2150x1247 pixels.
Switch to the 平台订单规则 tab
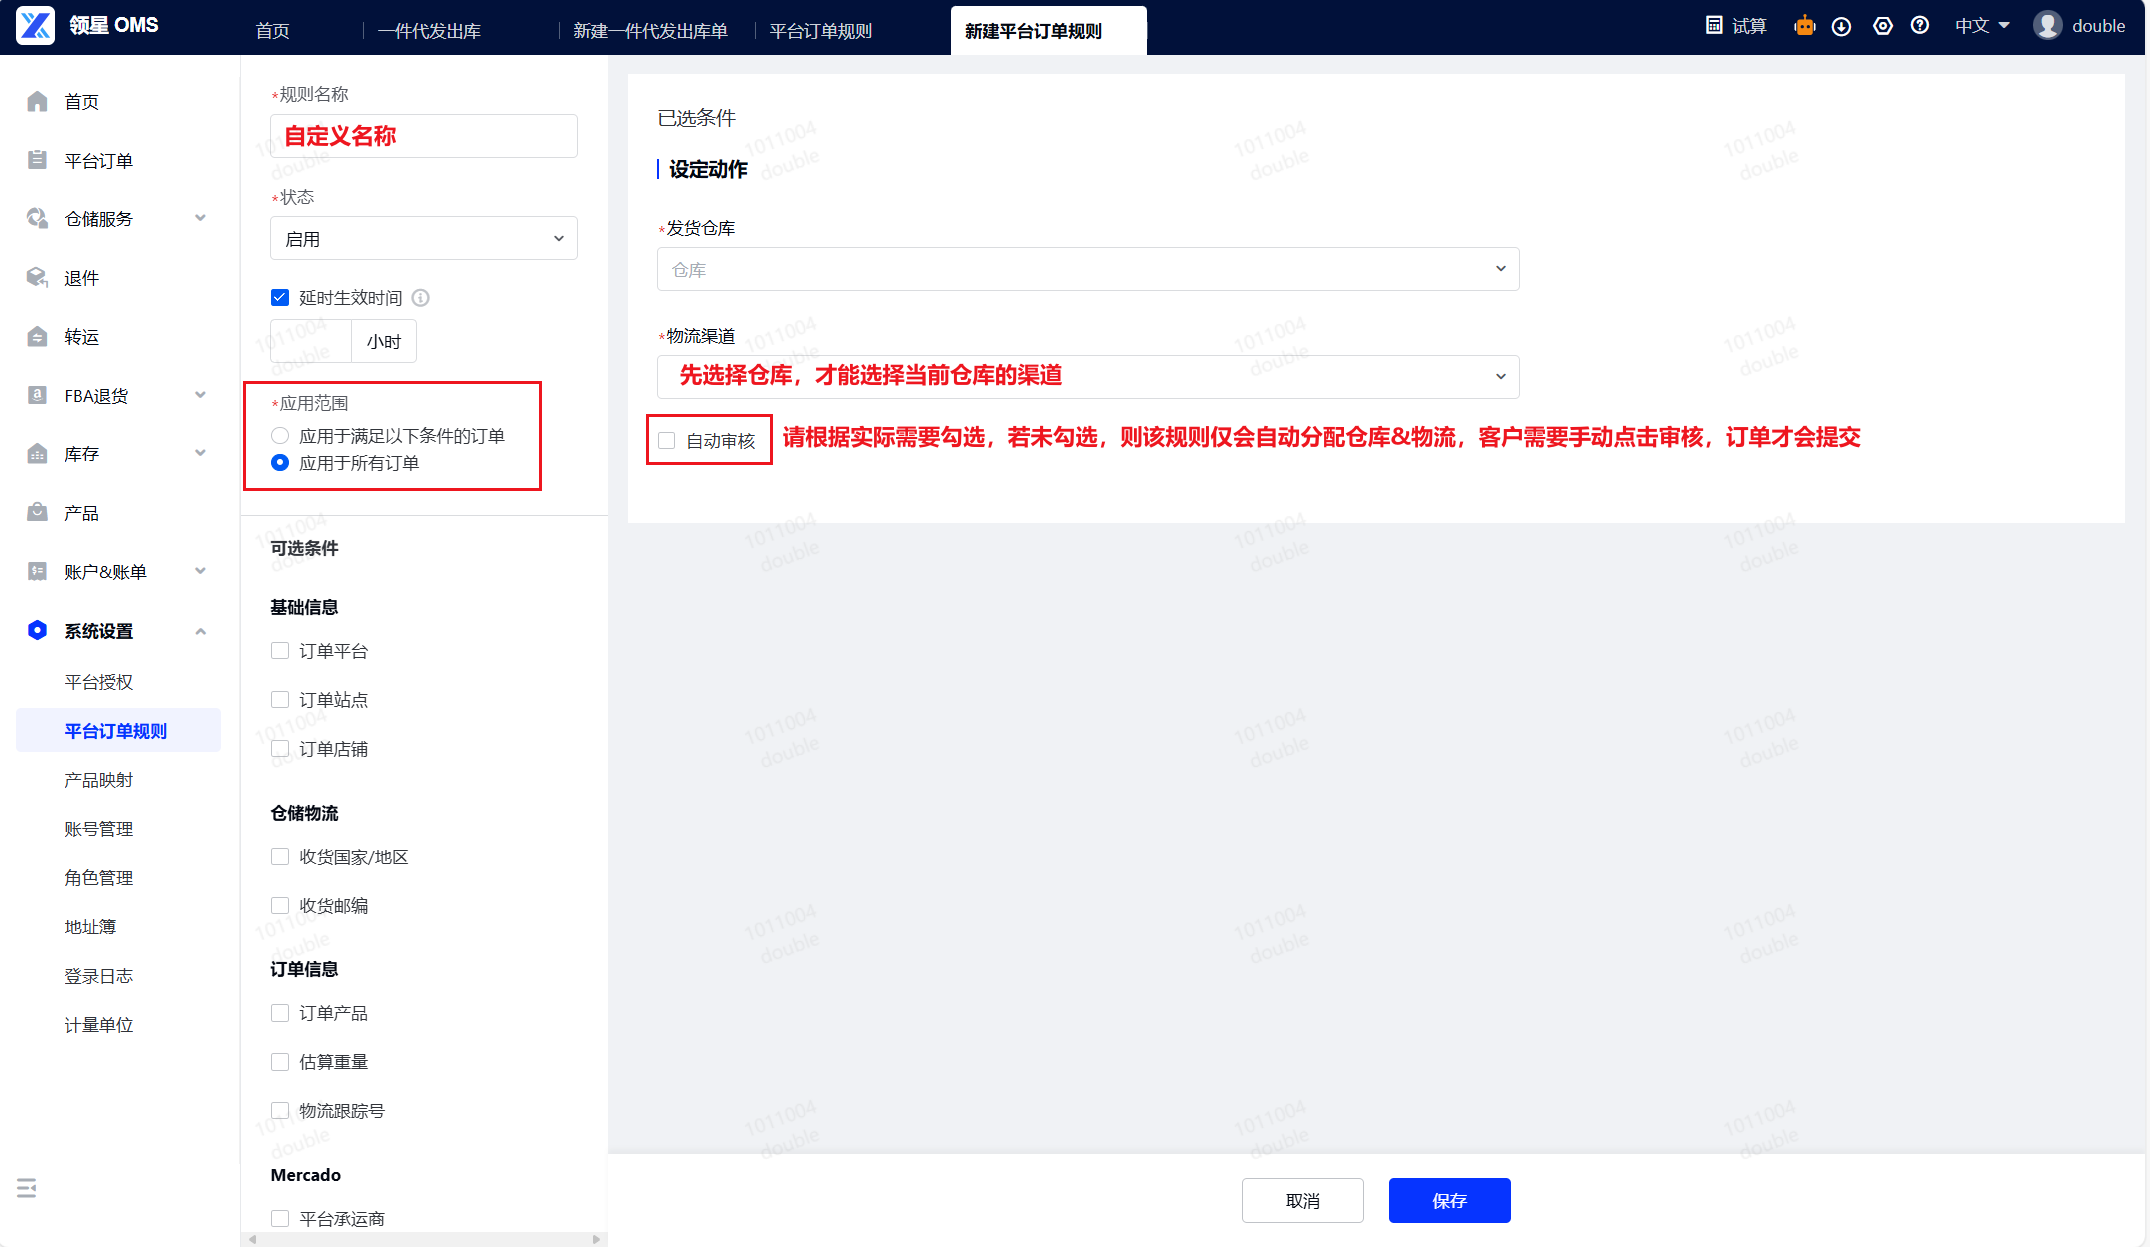820,31
